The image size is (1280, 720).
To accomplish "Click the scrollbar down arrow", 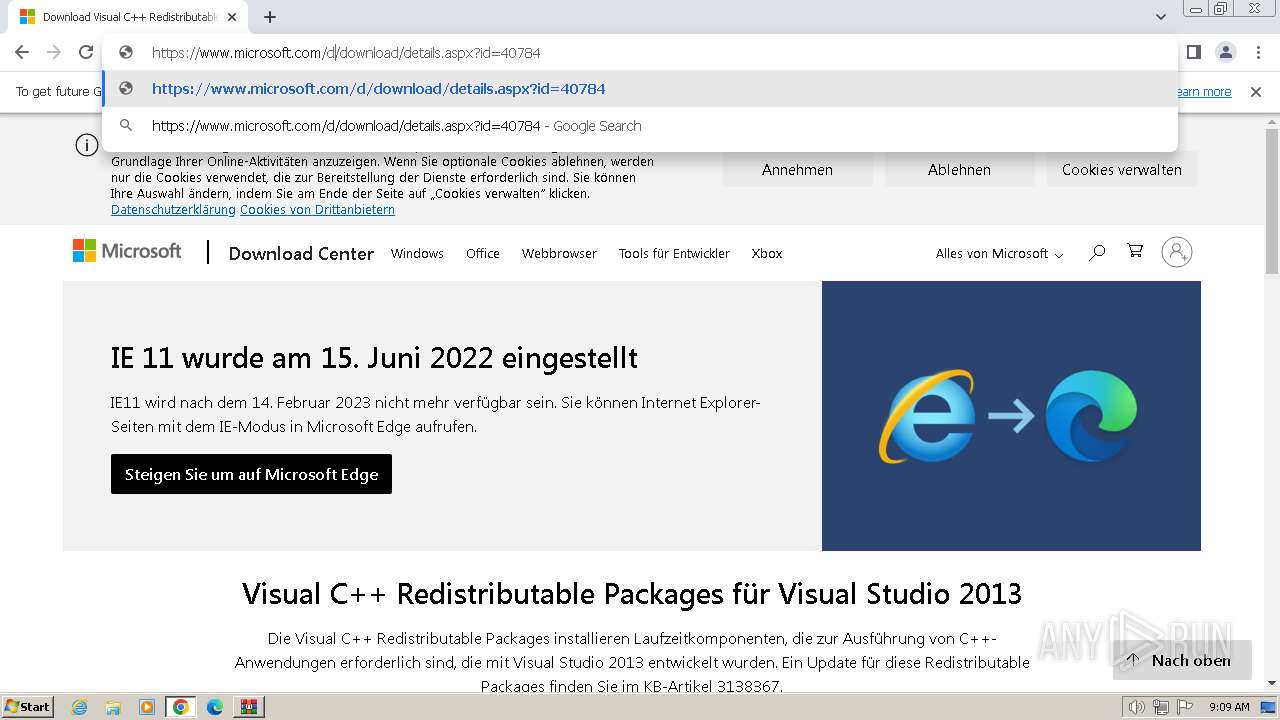I will coord(1272,684).
